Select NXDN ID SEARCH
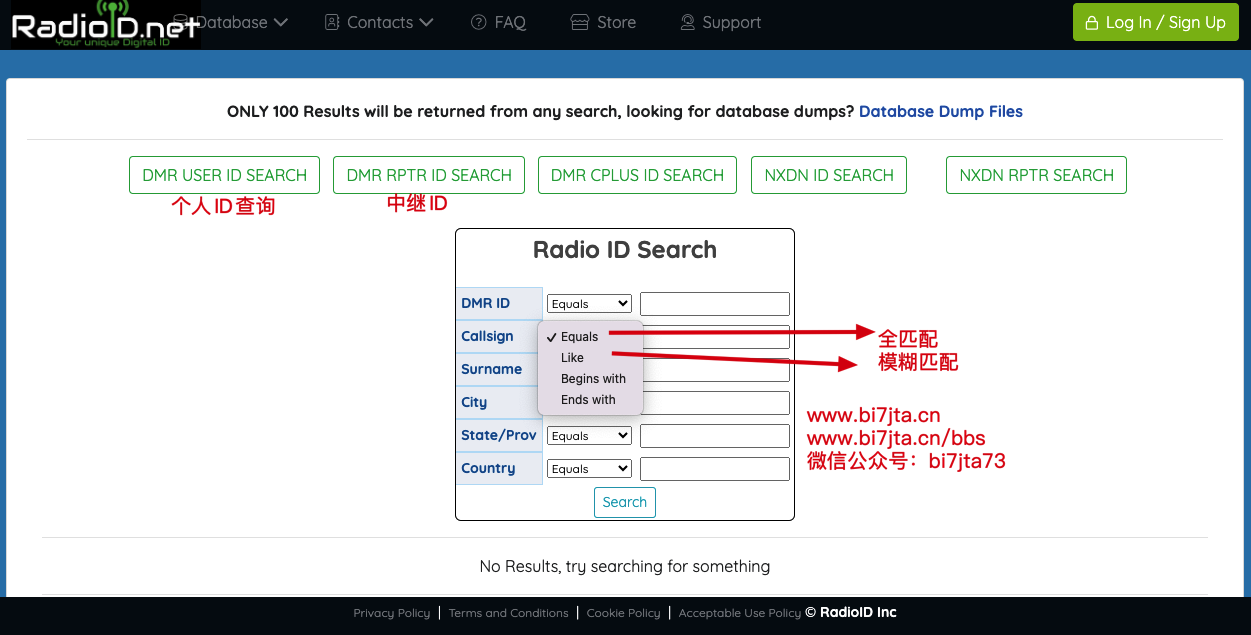Screen dimensions: 1251x635 829,175
